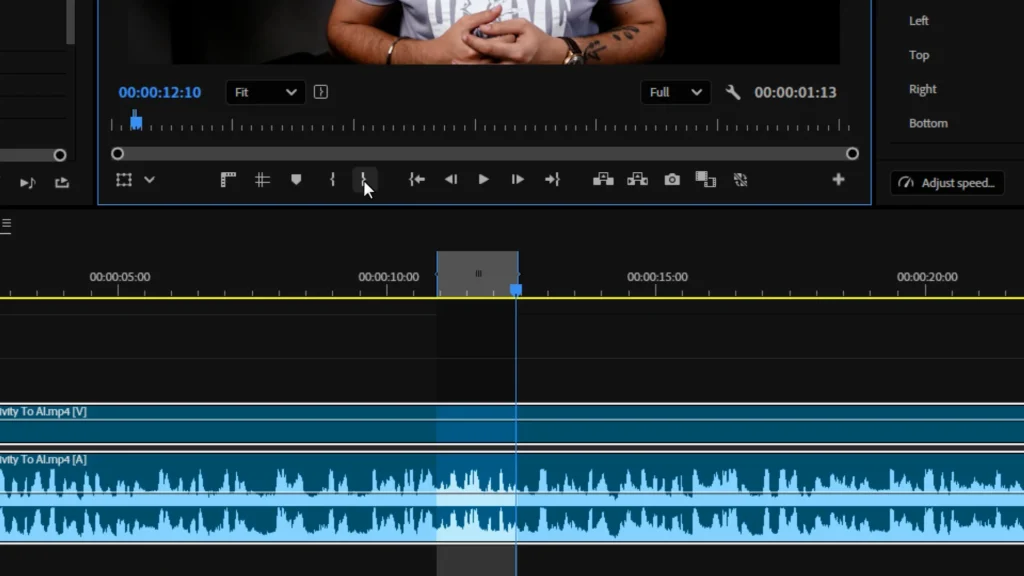The width and height of the screenshot is (1024, 576).
Task: Click the blue 00:00:12:10 timecode field
Action: [x=160, y=93]
